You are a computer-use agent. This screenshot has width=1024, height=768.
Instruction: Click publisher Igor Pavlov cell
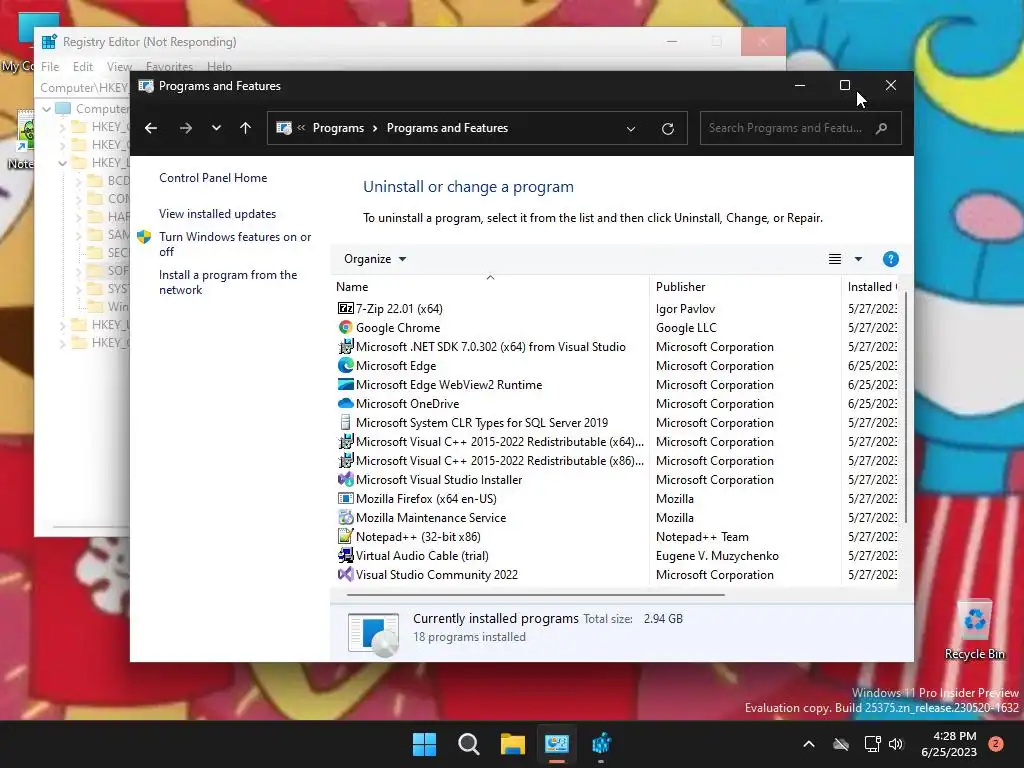[685, 308]
